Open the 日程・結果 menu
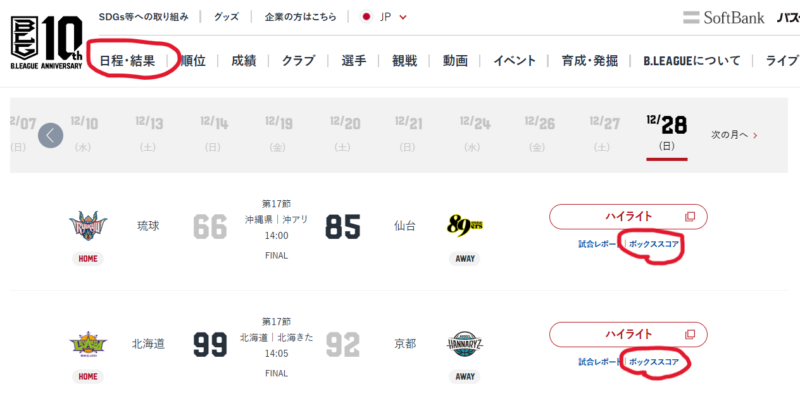Image resolution: width=800 pixels, height=403 pixels. (127, 60)
